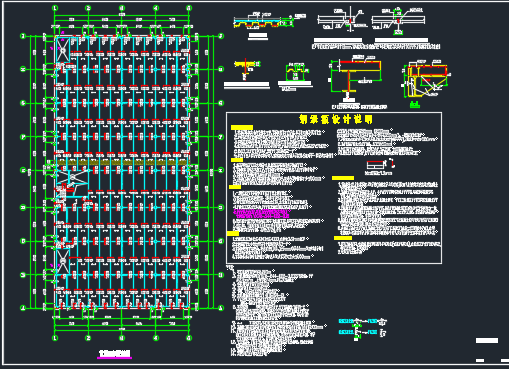Click grid axis bubble 2 above the plan
This screenshot has height=369, width=509.
(x=88, y=8)
